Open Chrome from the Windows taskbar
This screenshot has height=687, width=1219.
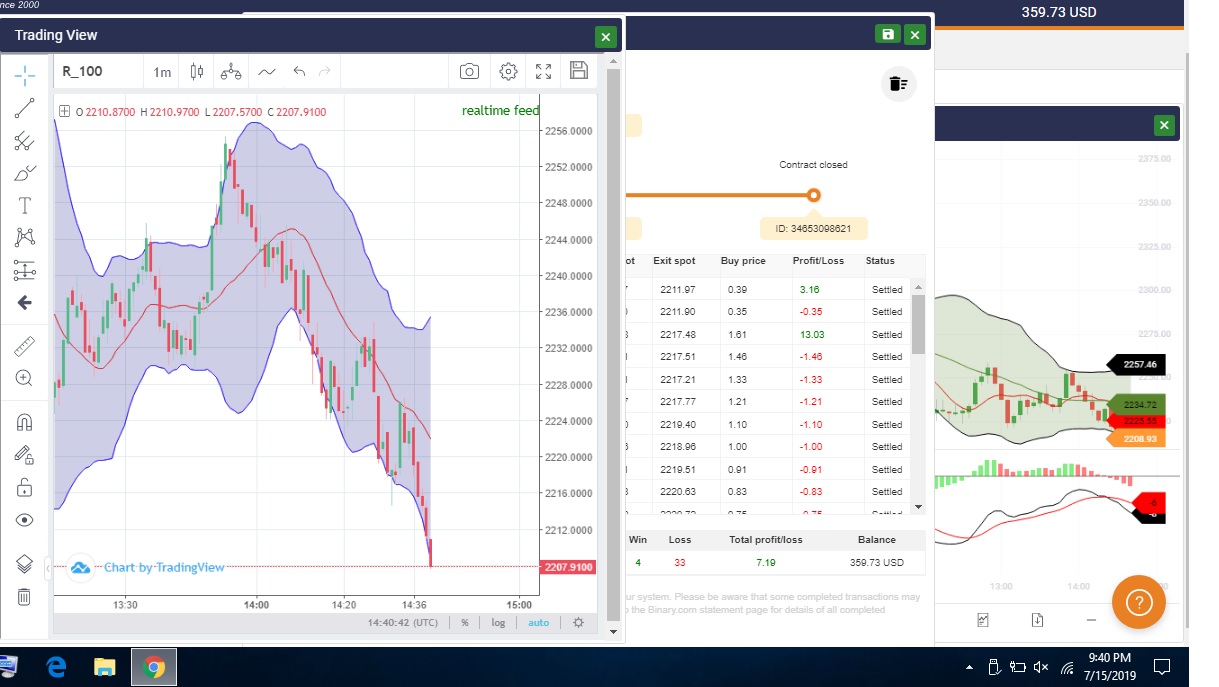[x=153, y=667]
